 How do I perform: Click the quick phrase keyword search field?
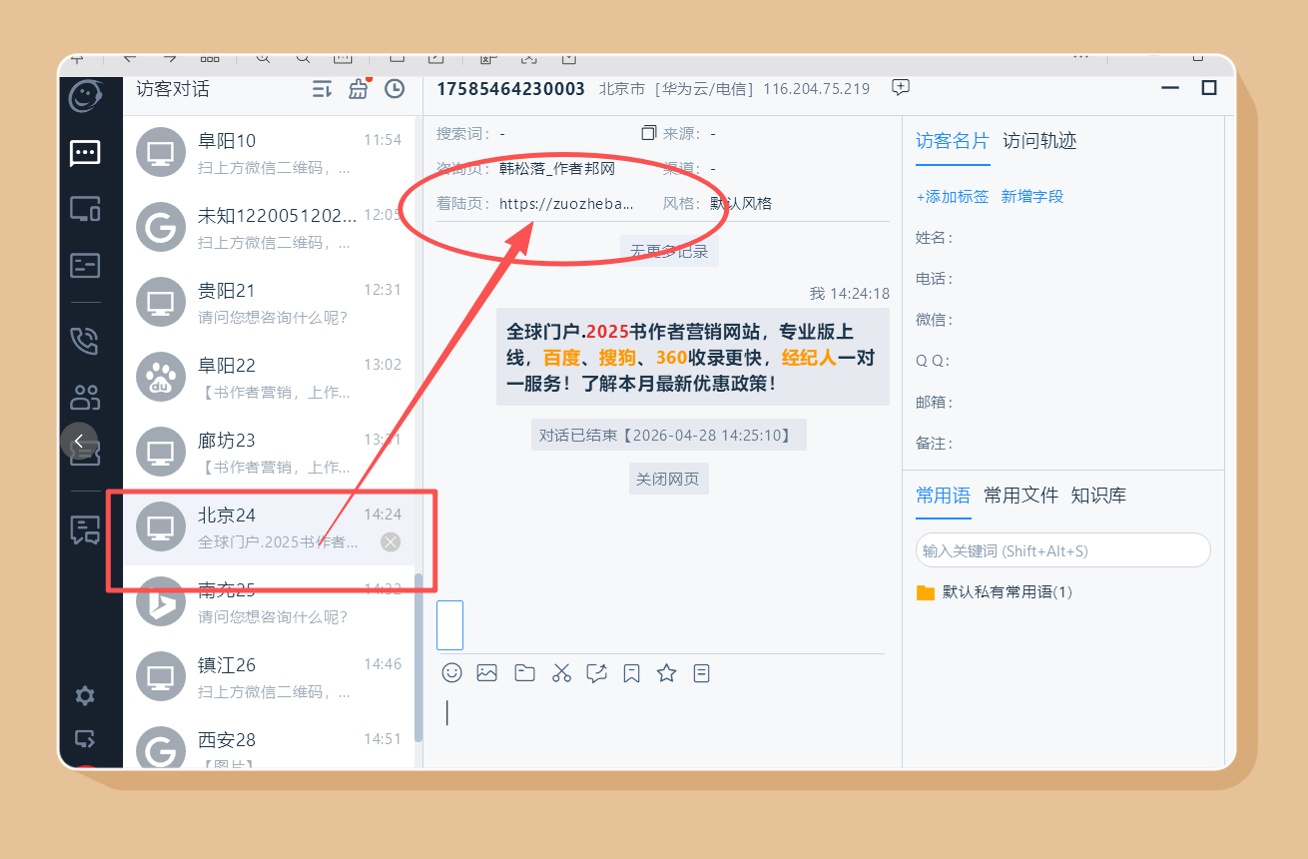(x=1062, y=551)
